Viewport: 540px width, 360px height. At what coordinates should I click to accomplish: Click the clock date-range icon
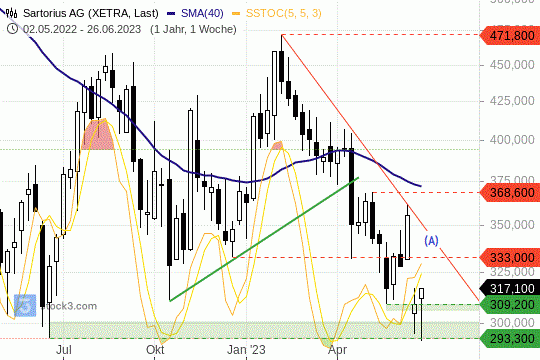(12, 29)
